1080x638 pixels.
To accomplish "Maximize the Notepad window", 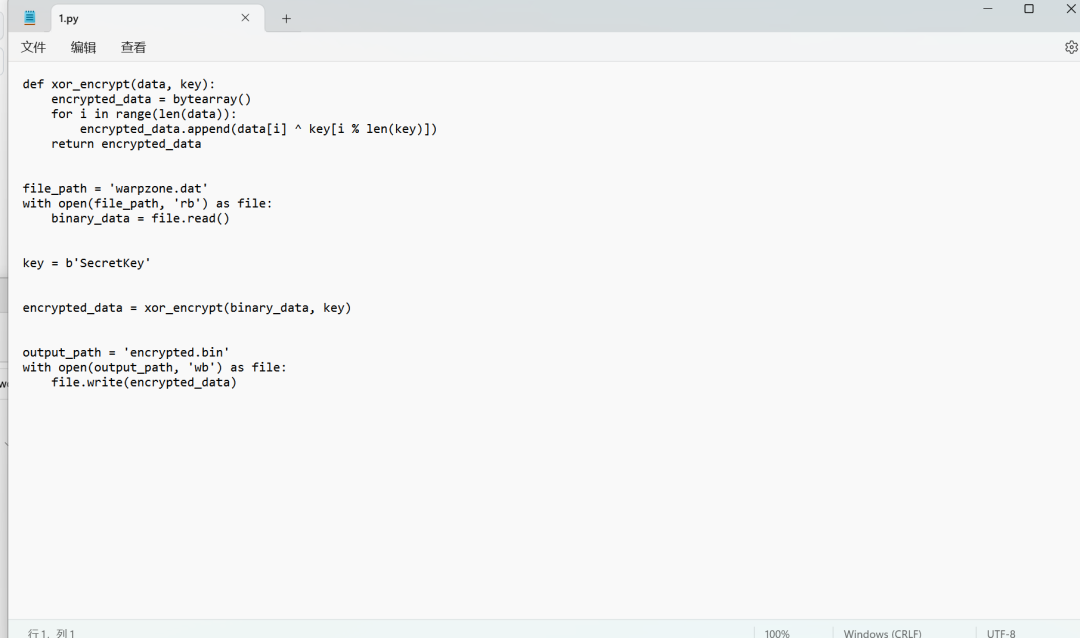I will tap(1029, 9).
